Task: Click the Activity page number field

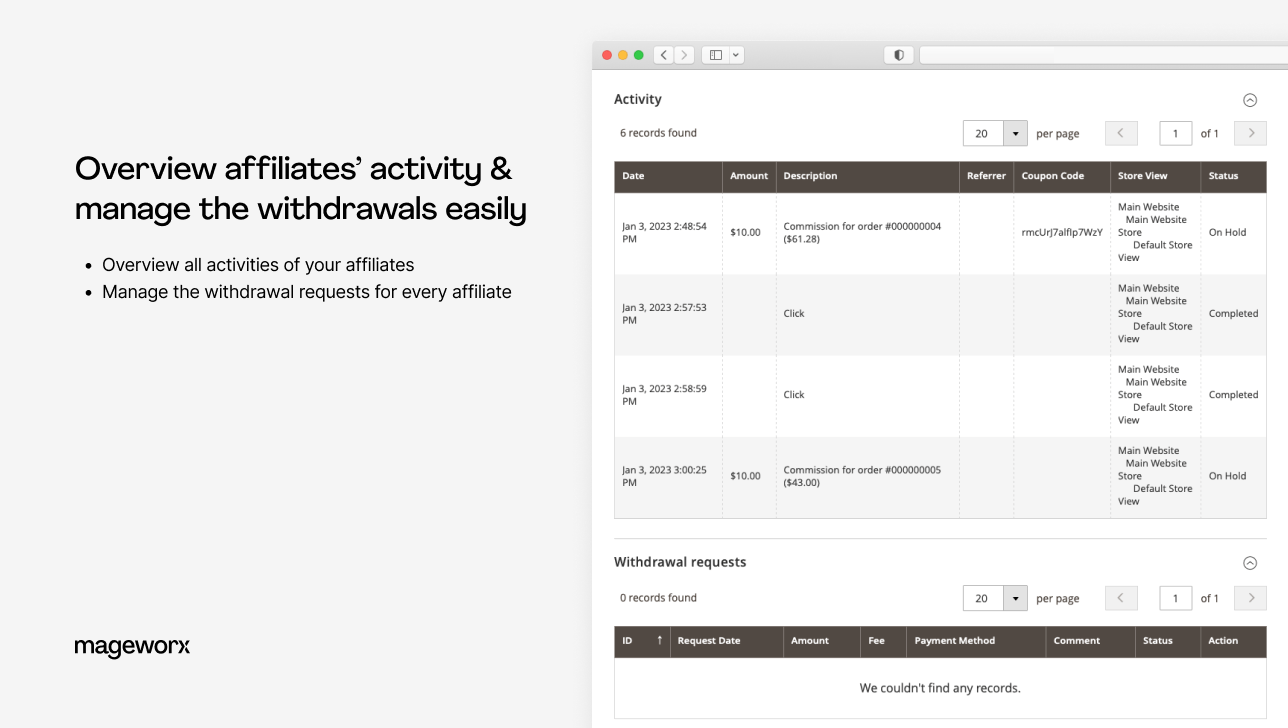Action: (1175, 133)
